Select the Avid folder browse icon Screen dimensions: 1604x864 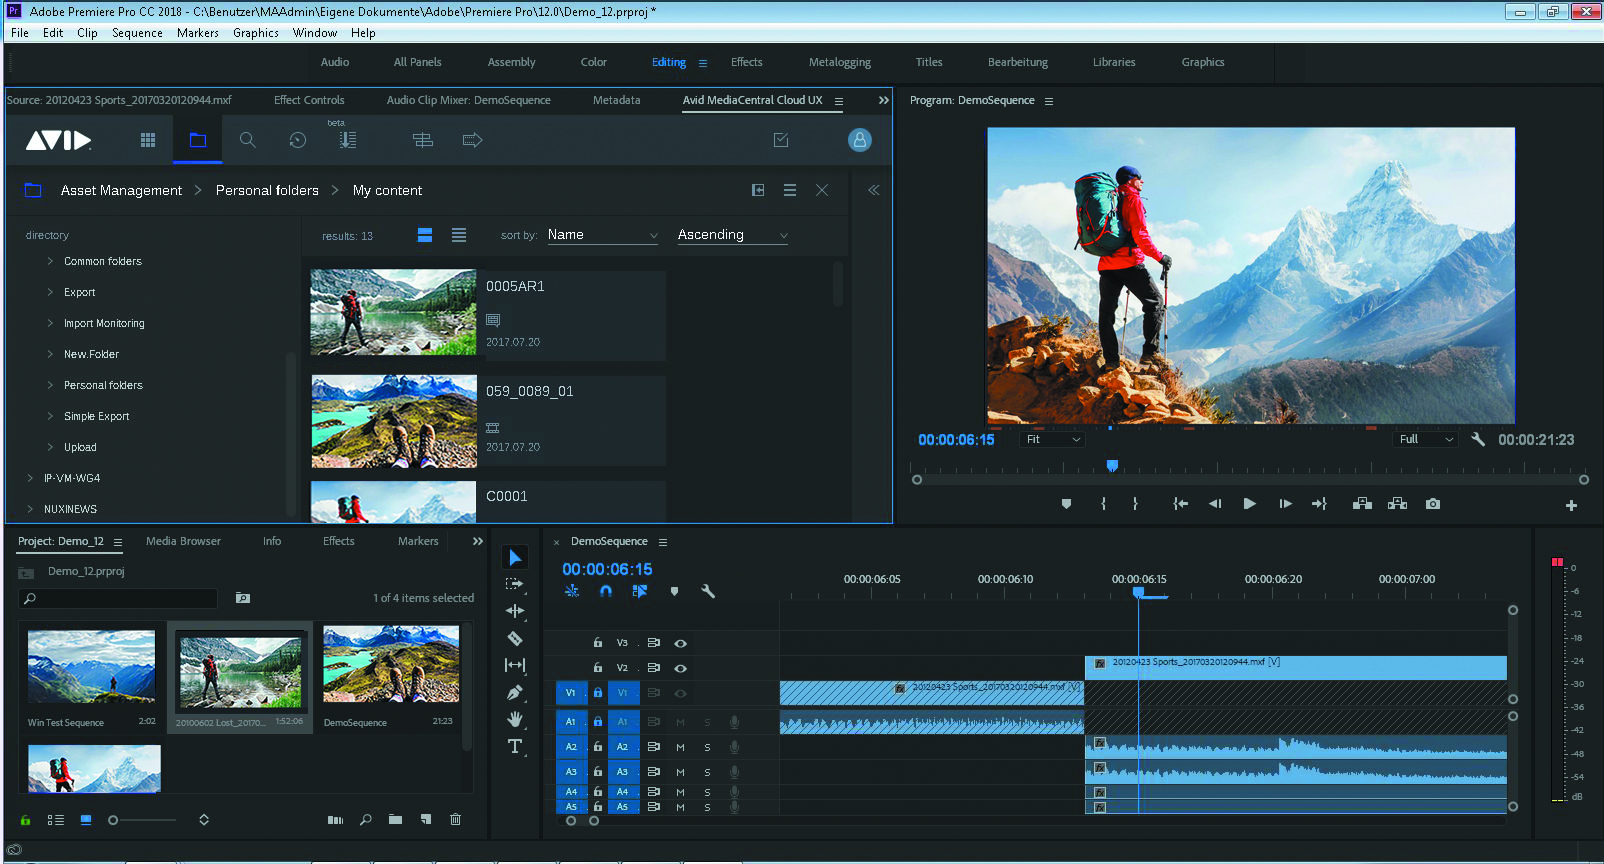(198, 140)
